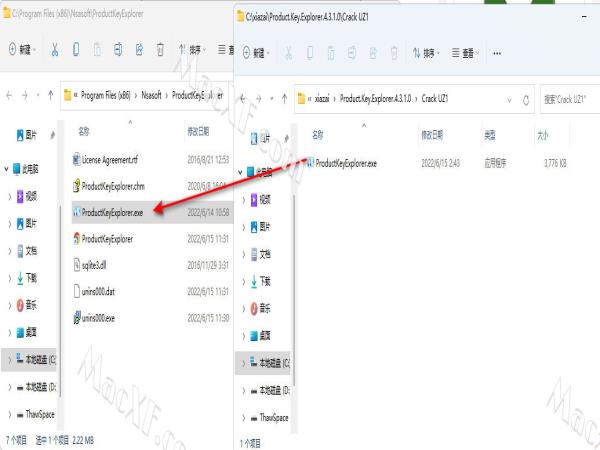
Task: Click Share icon in left window toolbar
Action: [x=139, y=49]
